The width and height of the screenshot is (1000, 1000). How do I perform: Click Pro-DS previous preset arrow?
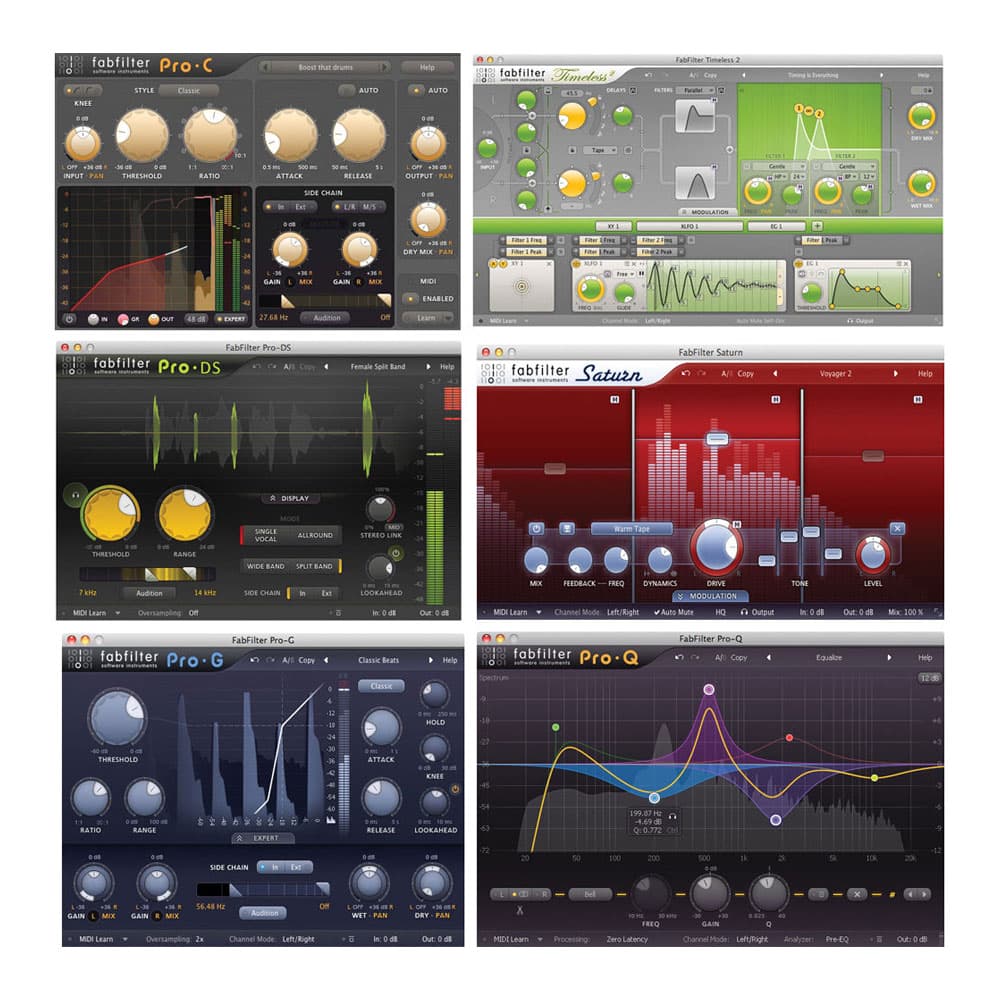click(x=326, y=367)
